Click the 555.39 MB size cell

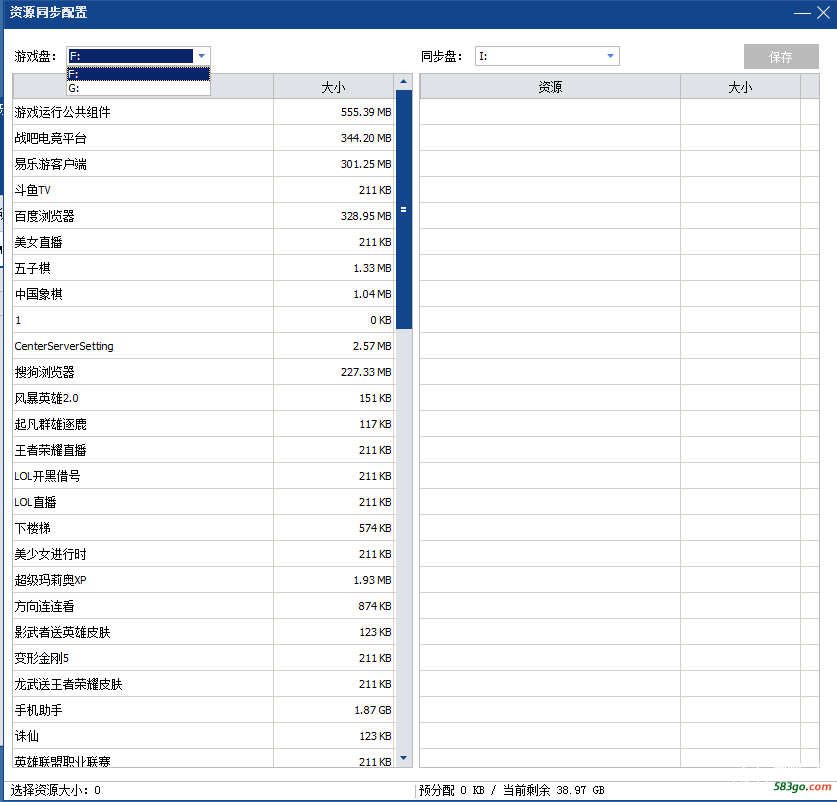[x=334, y=112]
